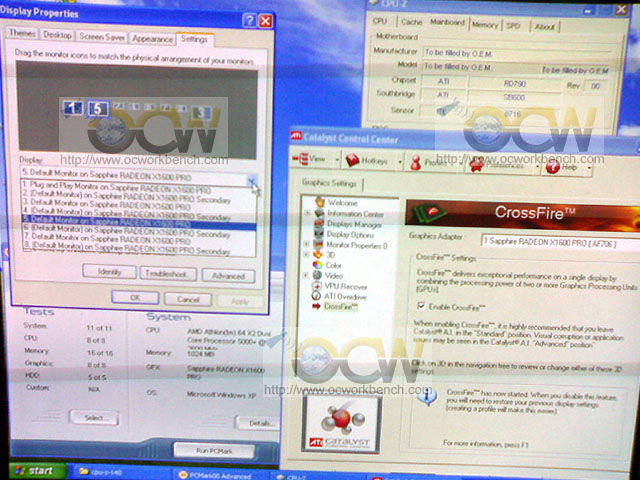
Task: Open the Cache tab in CPU-Z
Action: pos(411,22)
